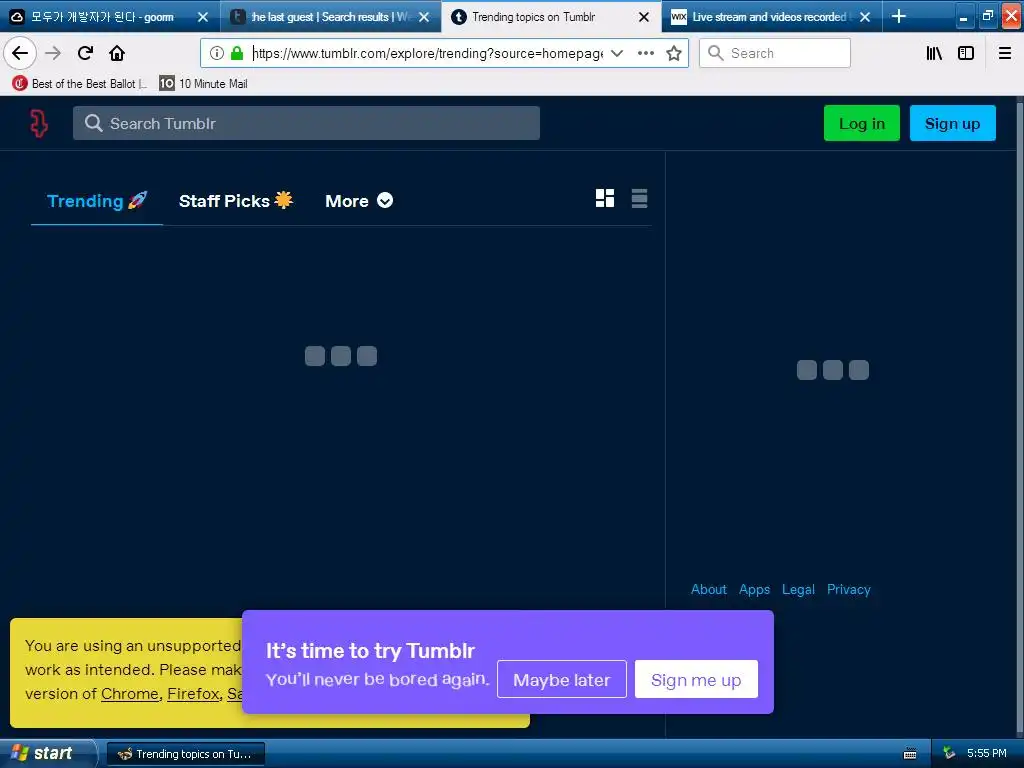Viewport: 1024px width, 768px height.
Task: Select the Staff Picks tab
Action: [236, 200]
